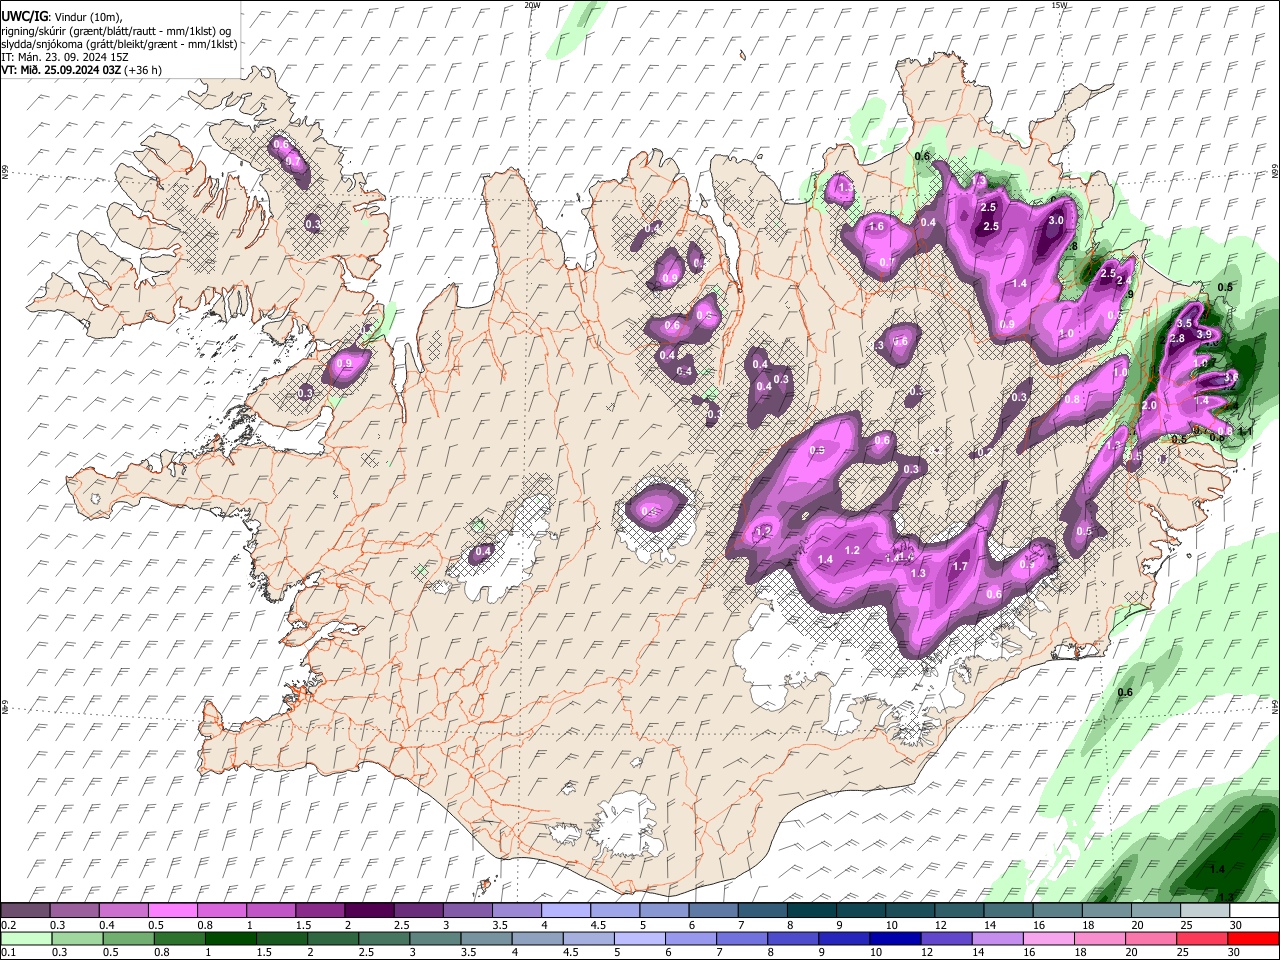
Task: Select the 'slydda/snjókoma' legend description line
Action: [x=119, y=44]
